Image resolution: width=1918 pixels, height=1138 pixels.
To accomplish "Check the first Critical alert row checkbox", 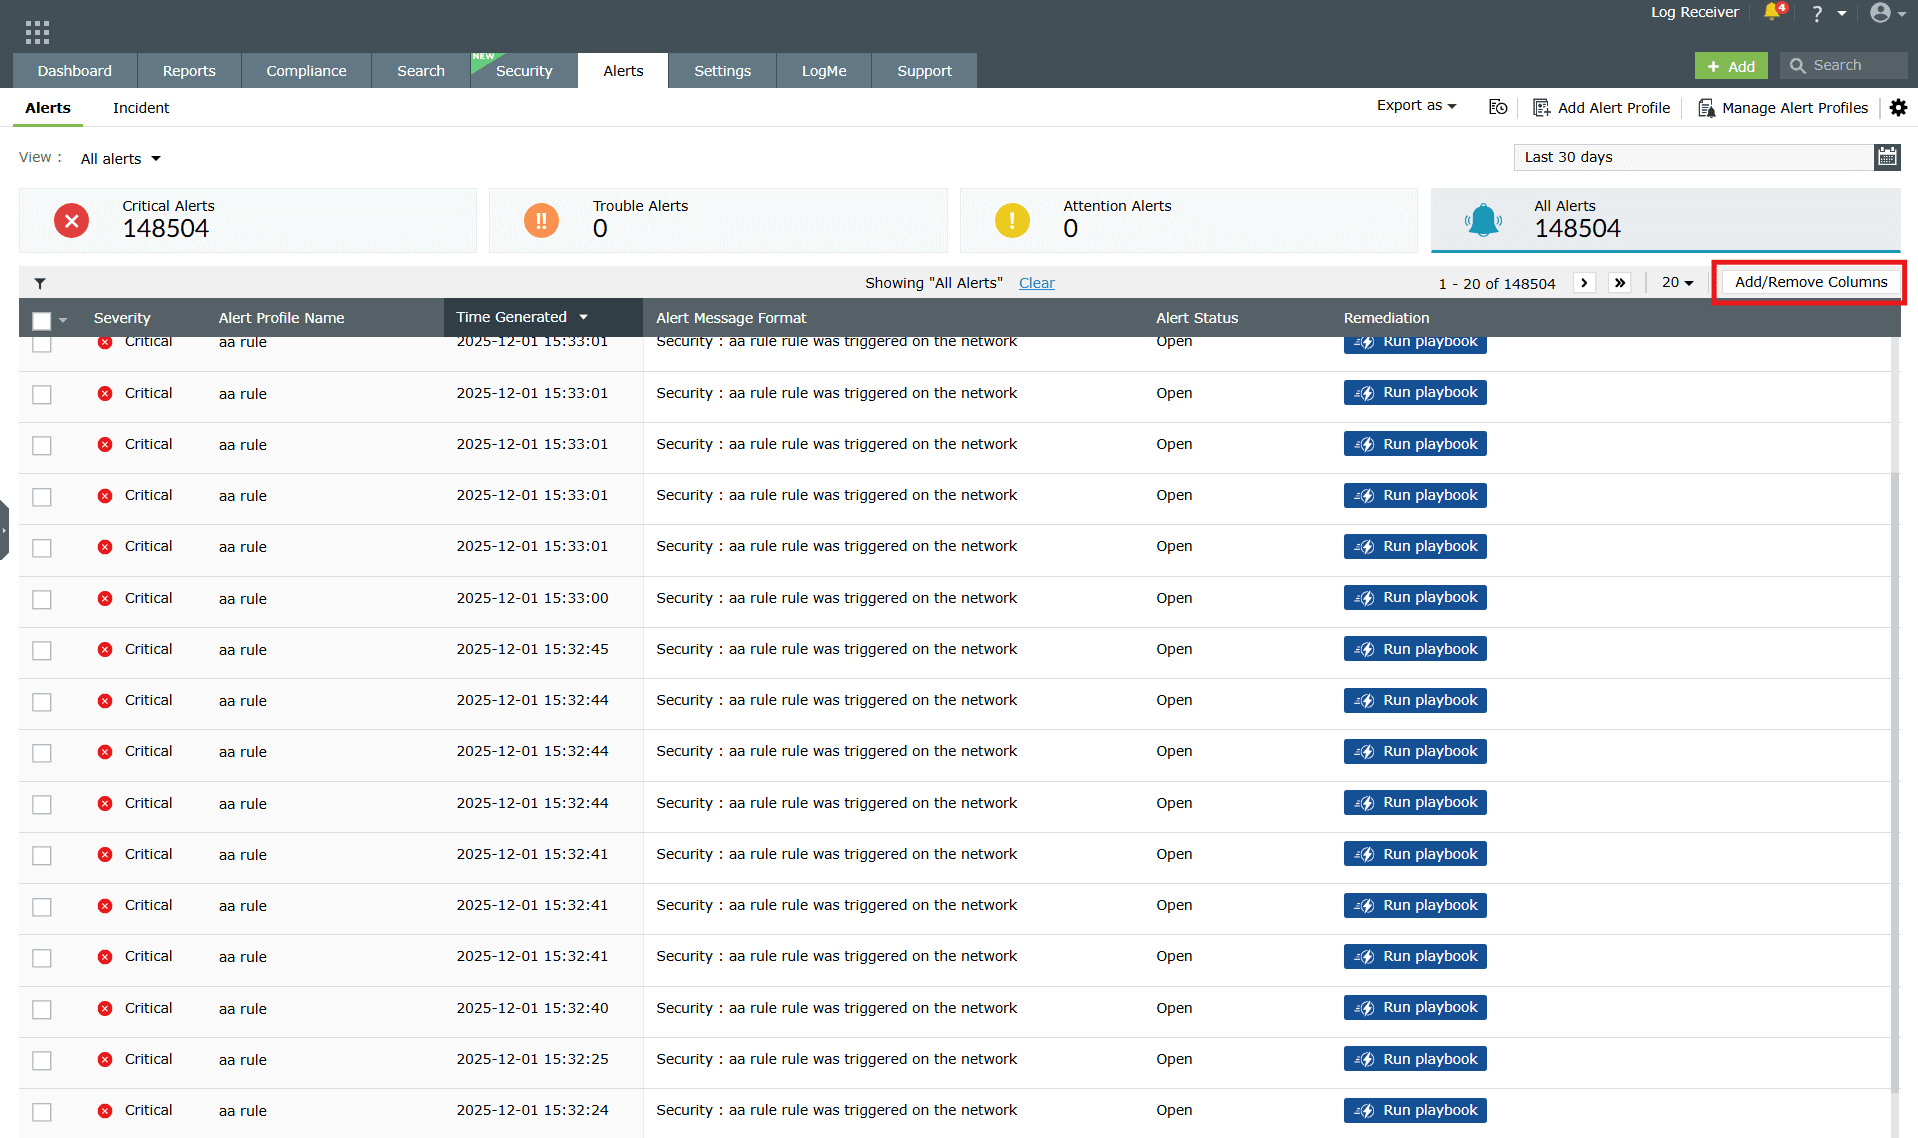I will click(x=41, y=343).
